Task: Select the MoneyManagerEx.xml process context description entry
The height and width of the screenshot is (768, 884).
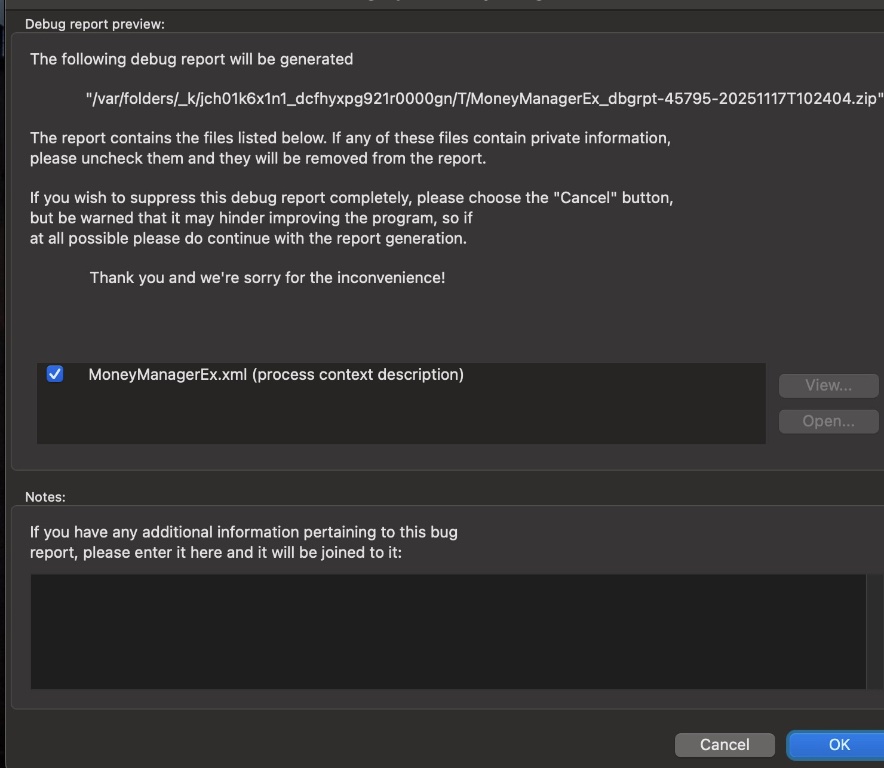Action: 275,375
